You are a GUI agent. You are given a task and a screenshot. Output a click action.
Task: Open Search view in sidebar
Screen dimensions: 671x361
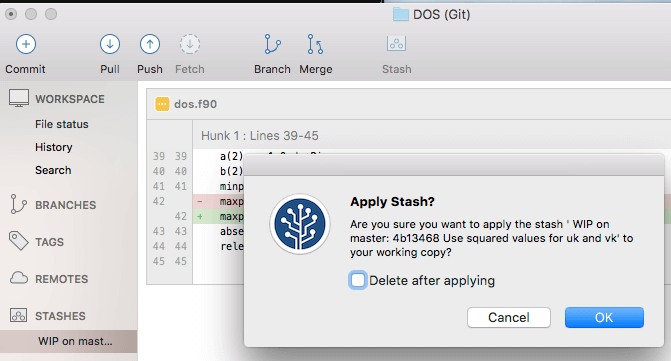53,170
